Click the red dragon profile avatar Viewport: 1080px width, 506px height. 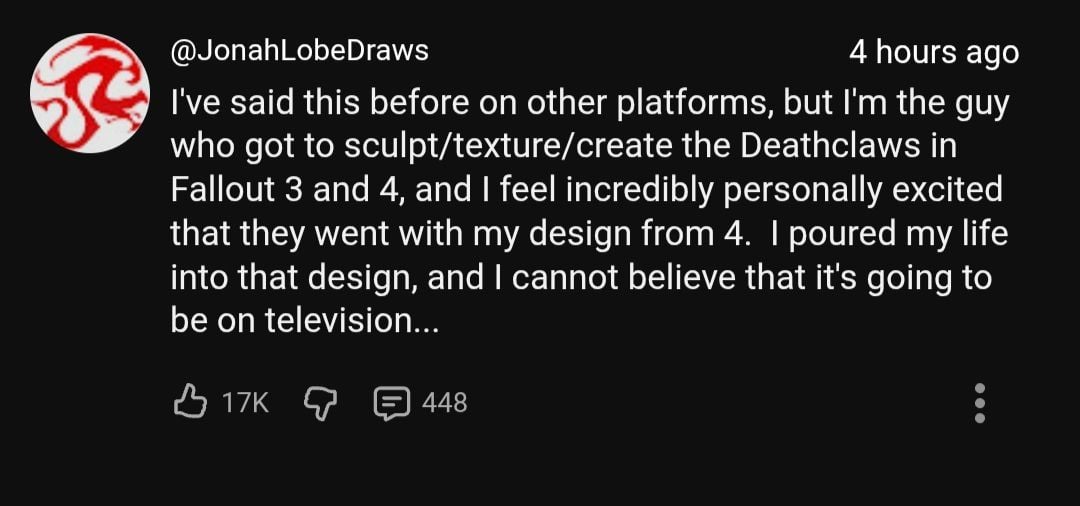[90, 93]
